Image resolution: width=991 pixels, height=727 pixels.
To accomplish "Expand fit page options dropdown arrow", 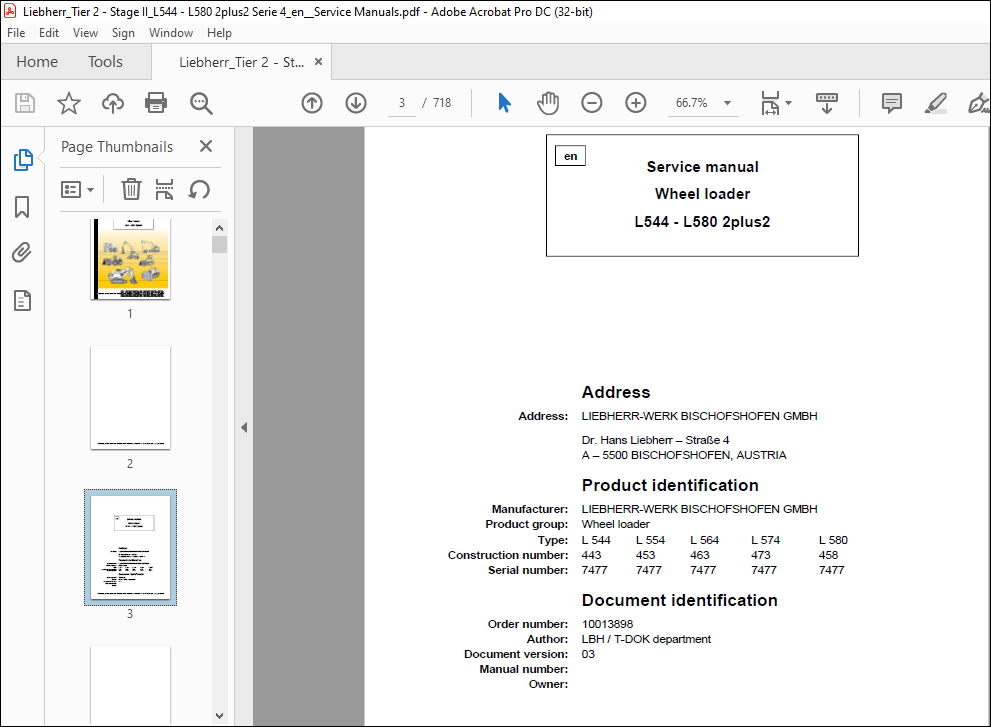I will [x=788, y=102].
